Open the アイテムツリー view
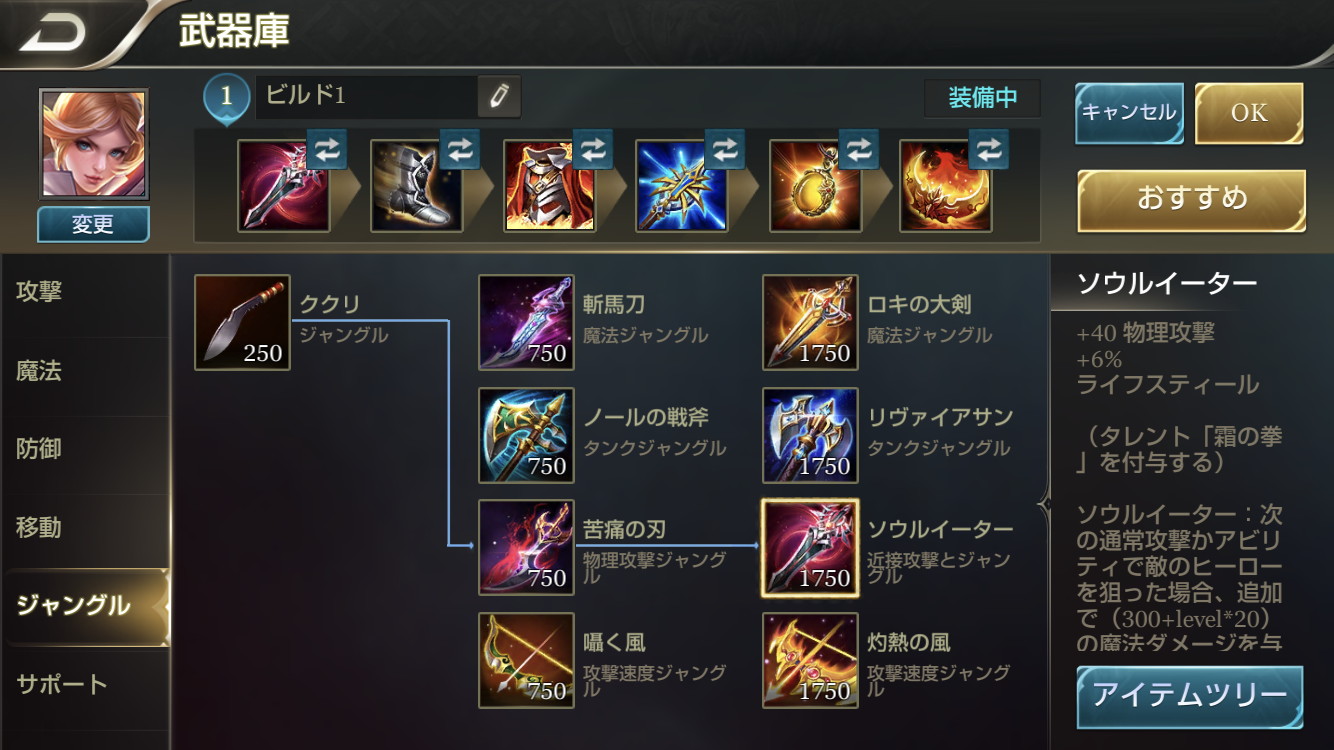The width and height of the screenshot is (1334, 750). [x=1190, y=696]
